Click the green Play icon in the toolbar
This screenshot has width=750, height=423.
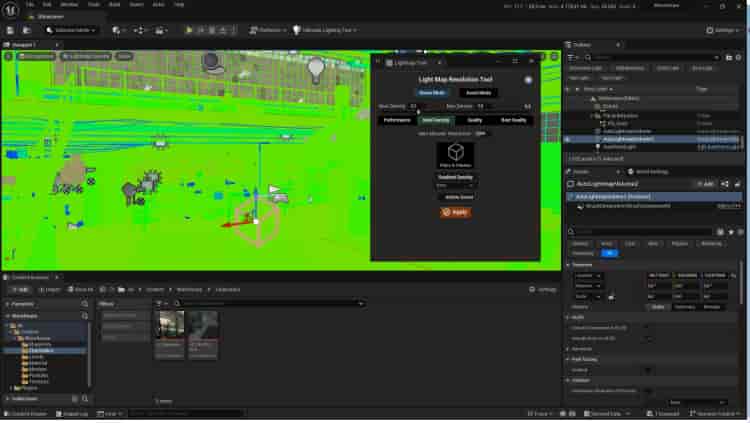(189, 30)
